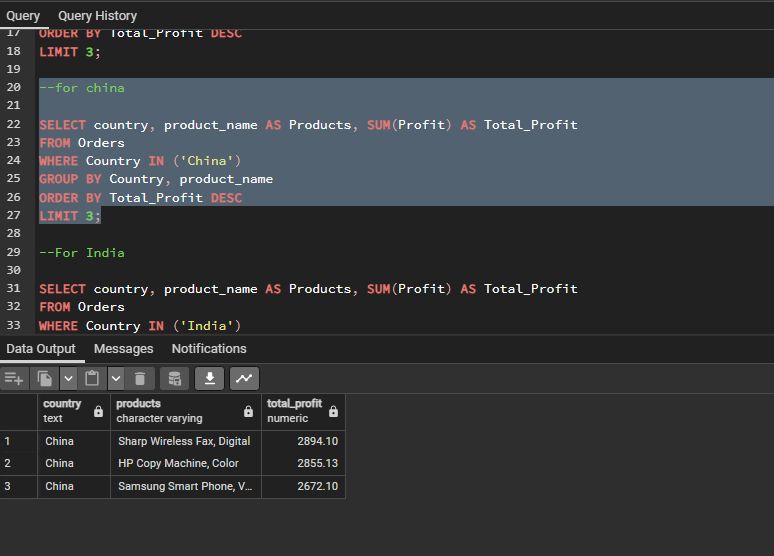Click 'LIMIT 3;' on line 27
Screen dimensions: 774x556
(x=70, y=216)
